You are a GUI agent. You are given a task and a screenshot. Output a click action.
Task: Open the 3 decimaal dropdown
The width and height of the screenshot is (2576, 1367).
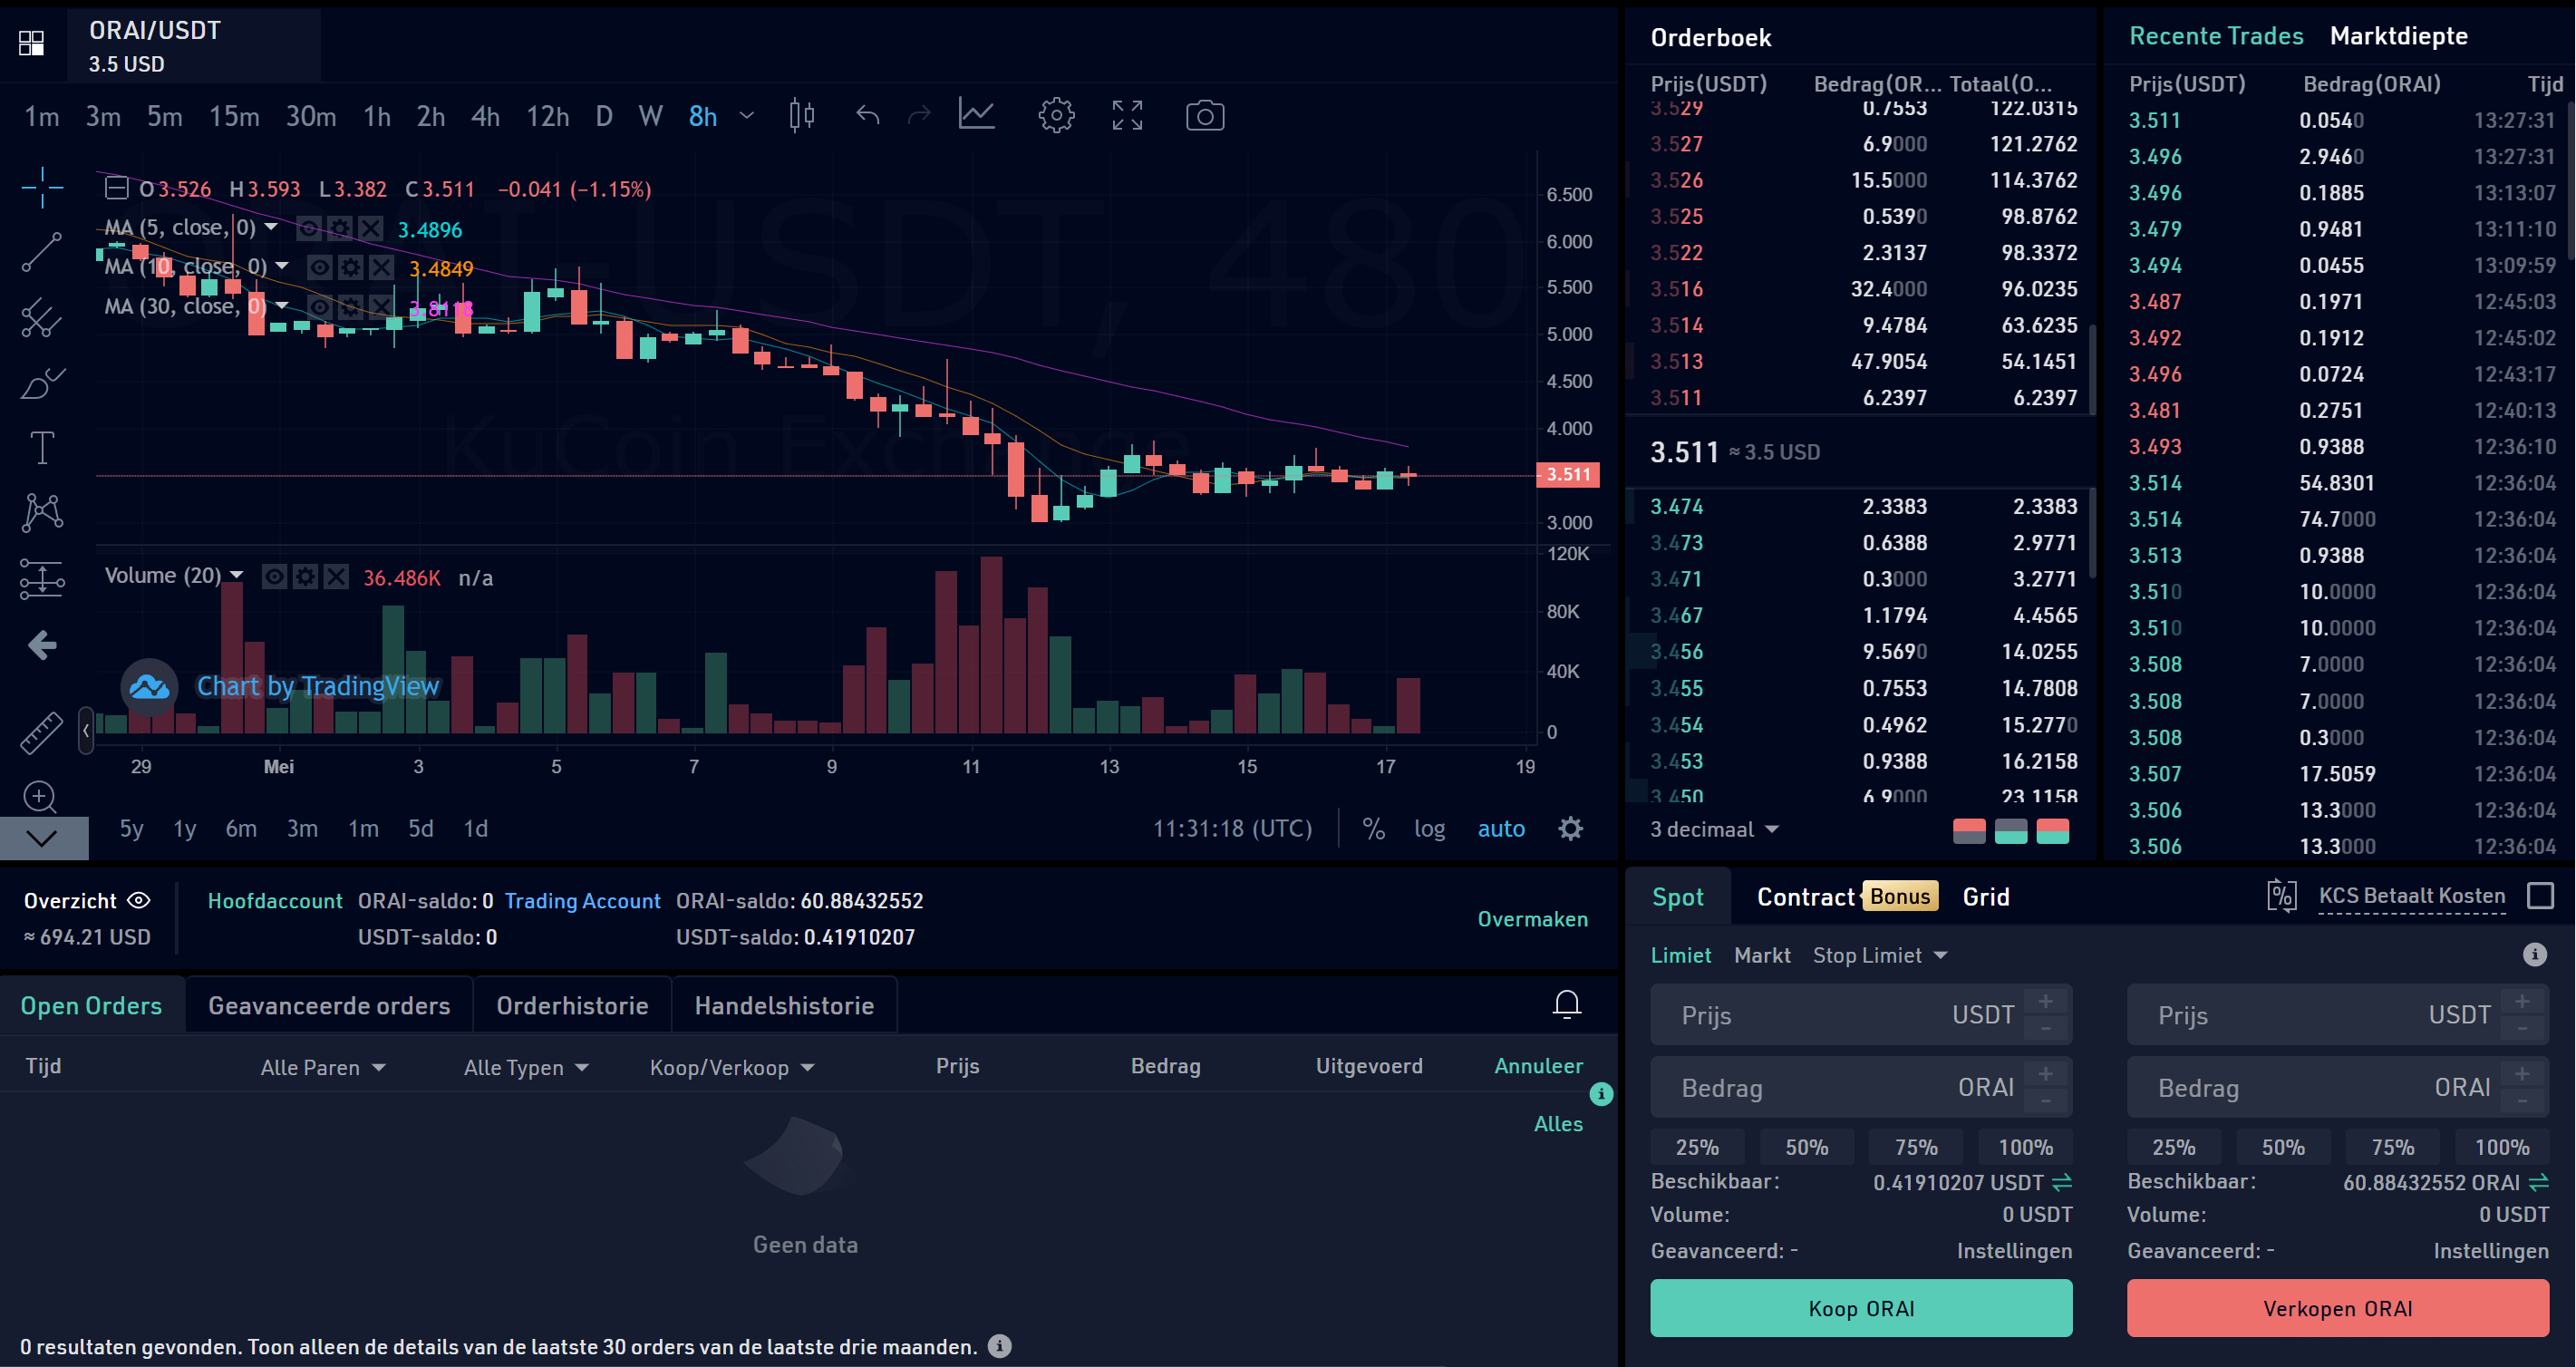[1712, 829]
